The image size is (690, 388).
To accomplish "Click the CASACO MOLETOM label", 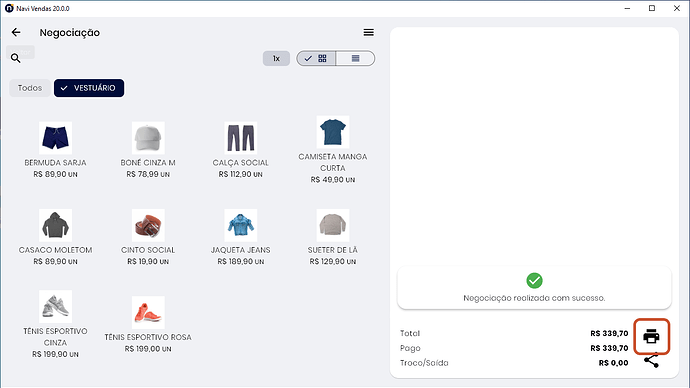I will coord(55,250).
